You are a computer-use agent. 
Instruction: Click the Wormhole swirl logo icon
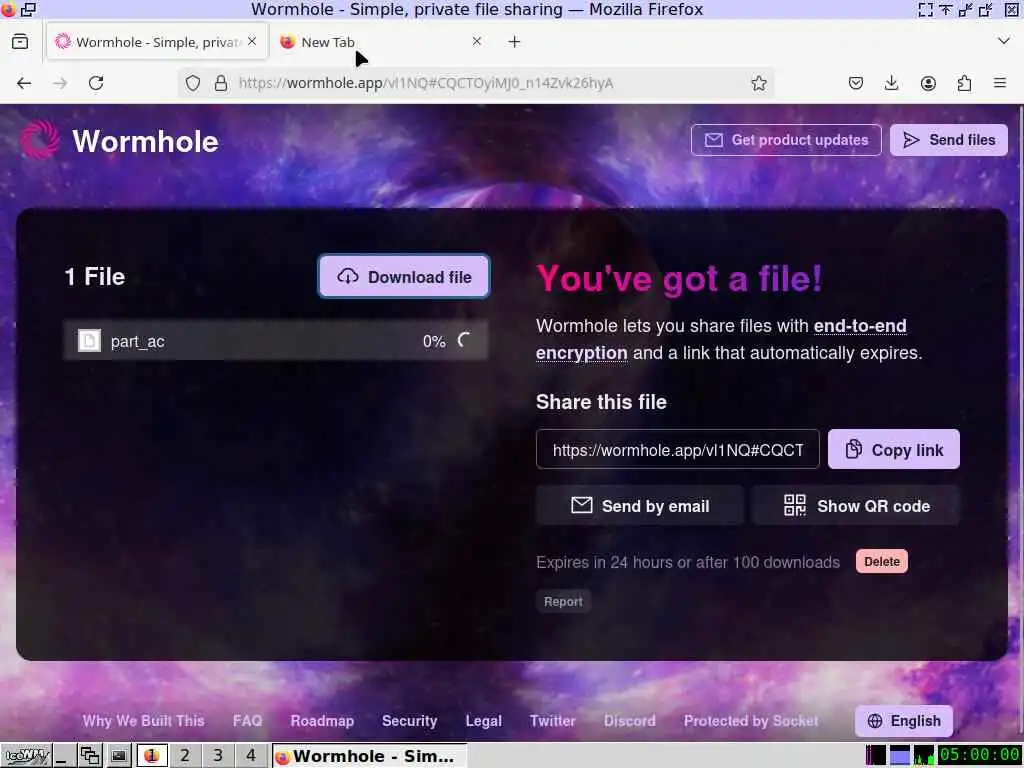[x=40, y=140]
